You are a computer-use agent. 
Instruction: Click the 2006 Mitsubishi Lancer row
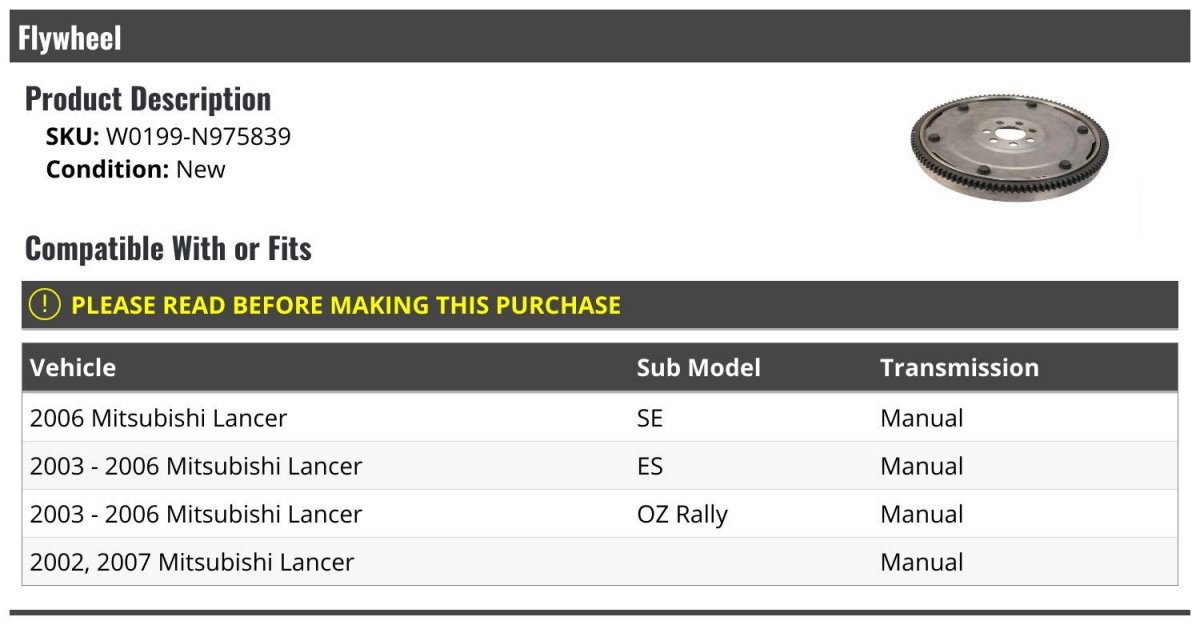[x=600, y=418]
